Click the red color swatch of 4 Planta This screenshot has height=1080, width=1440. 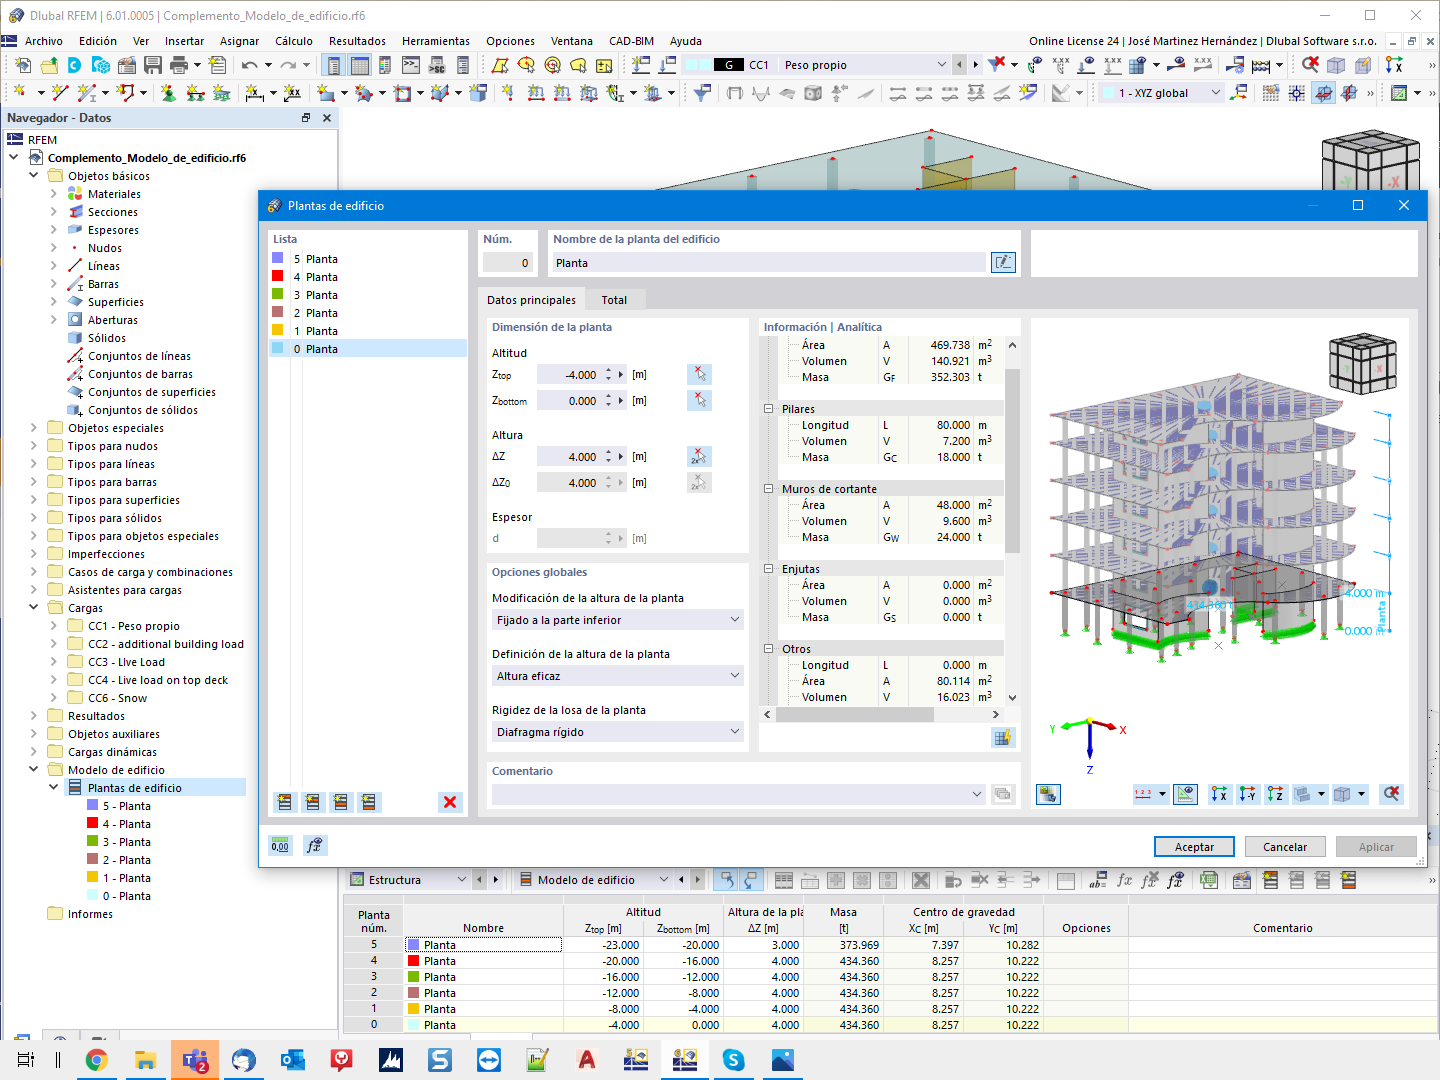coord(278,276)
